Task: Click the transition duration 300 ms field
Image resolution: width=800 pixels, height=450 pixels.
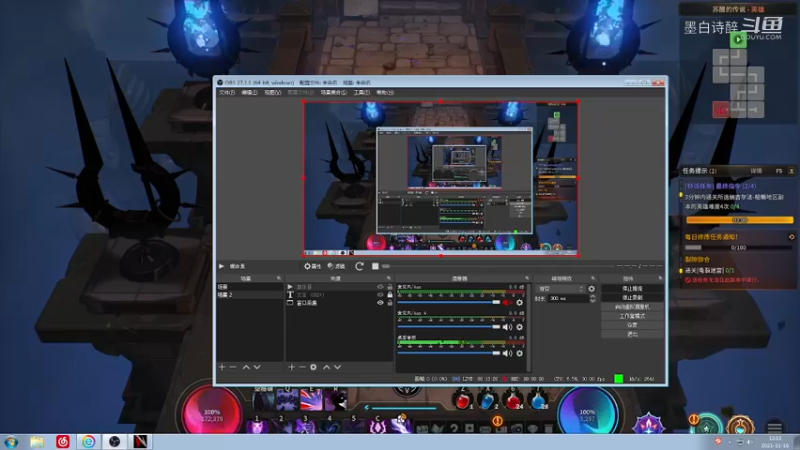Action: 568,298
